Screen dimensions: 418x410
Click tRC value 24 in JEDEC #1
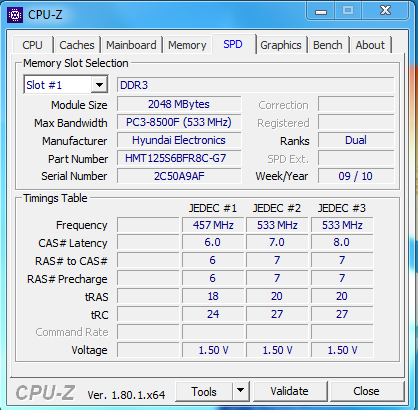(213, 314)
